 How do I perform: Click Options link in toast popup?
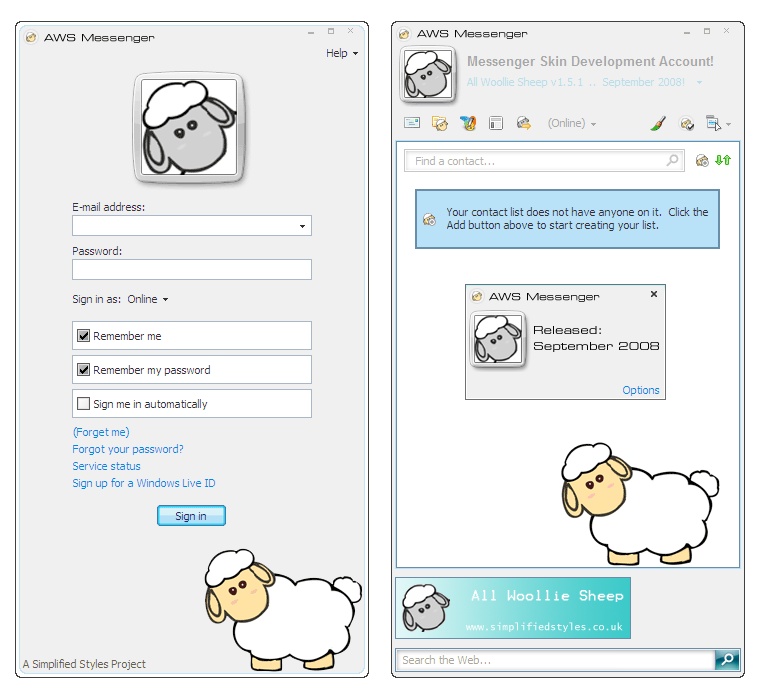tap(641, 390)
